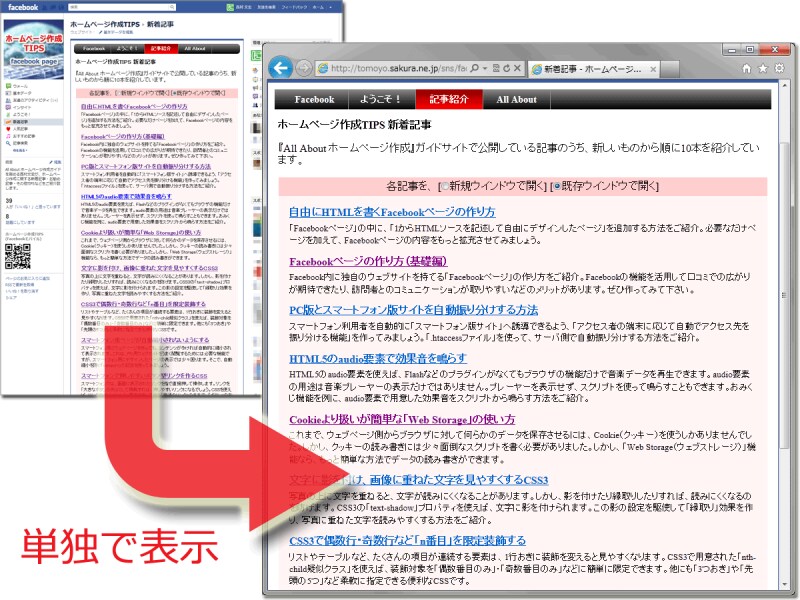This screenshot has width=800, height=600.
Task: Open Facebookページの作り方(基礎編) link in the back window
Action: (122, 136)
